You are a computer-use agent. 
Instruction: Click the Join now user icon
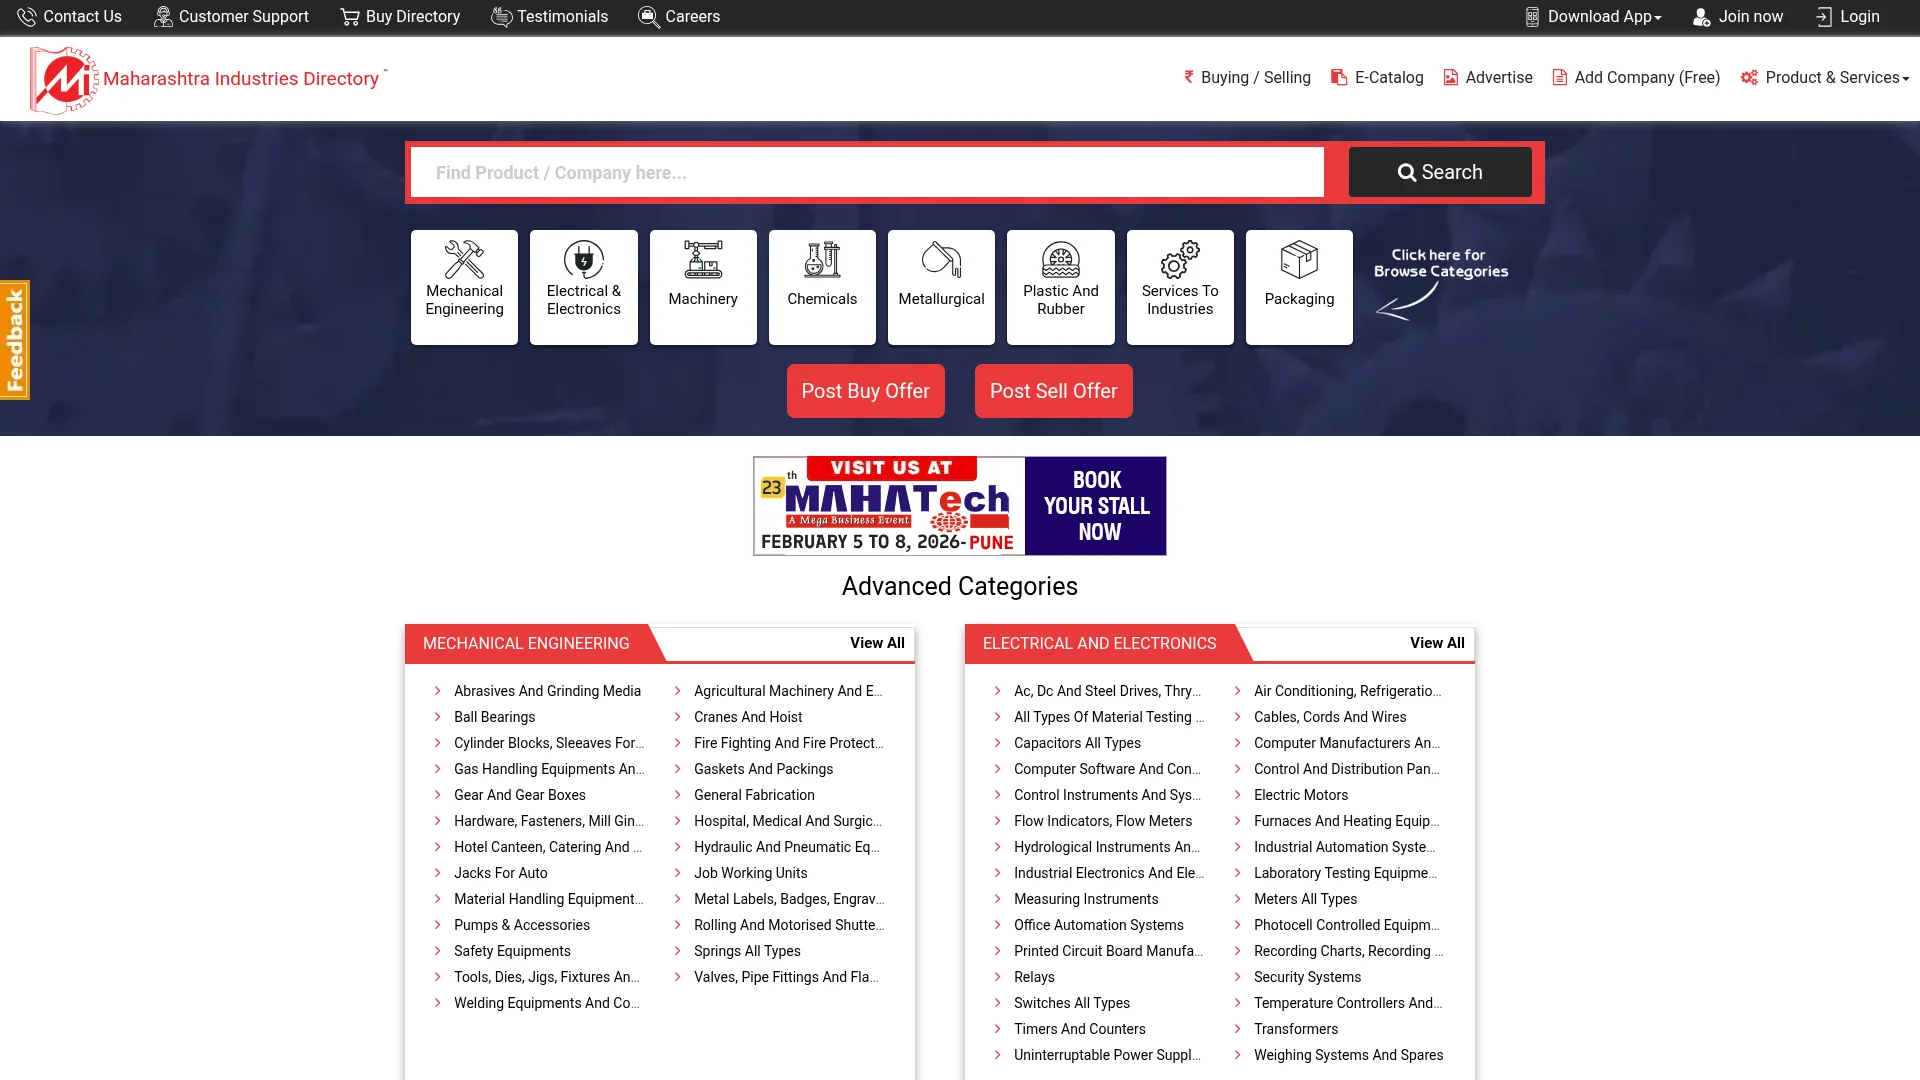(1701, 17)
